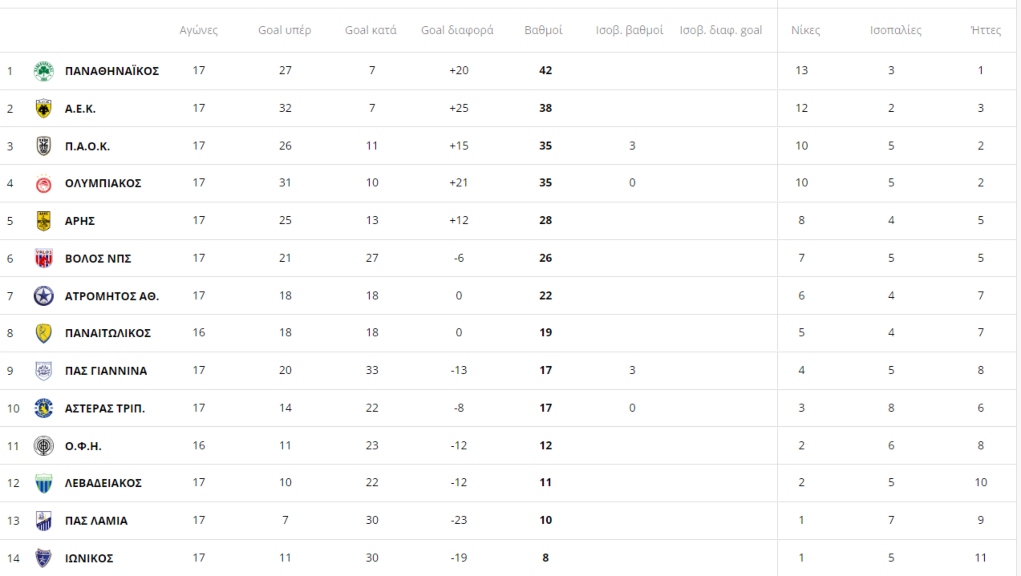Click the ΒΟΛΟΣ ΝΠΣ team crest
This screenshot has height=576, width=1021.
[x=44, y=258]
